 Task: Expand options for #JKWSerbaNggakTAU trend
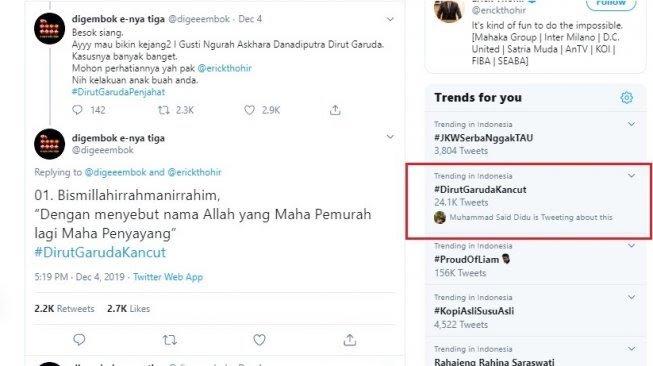point(631,124)
